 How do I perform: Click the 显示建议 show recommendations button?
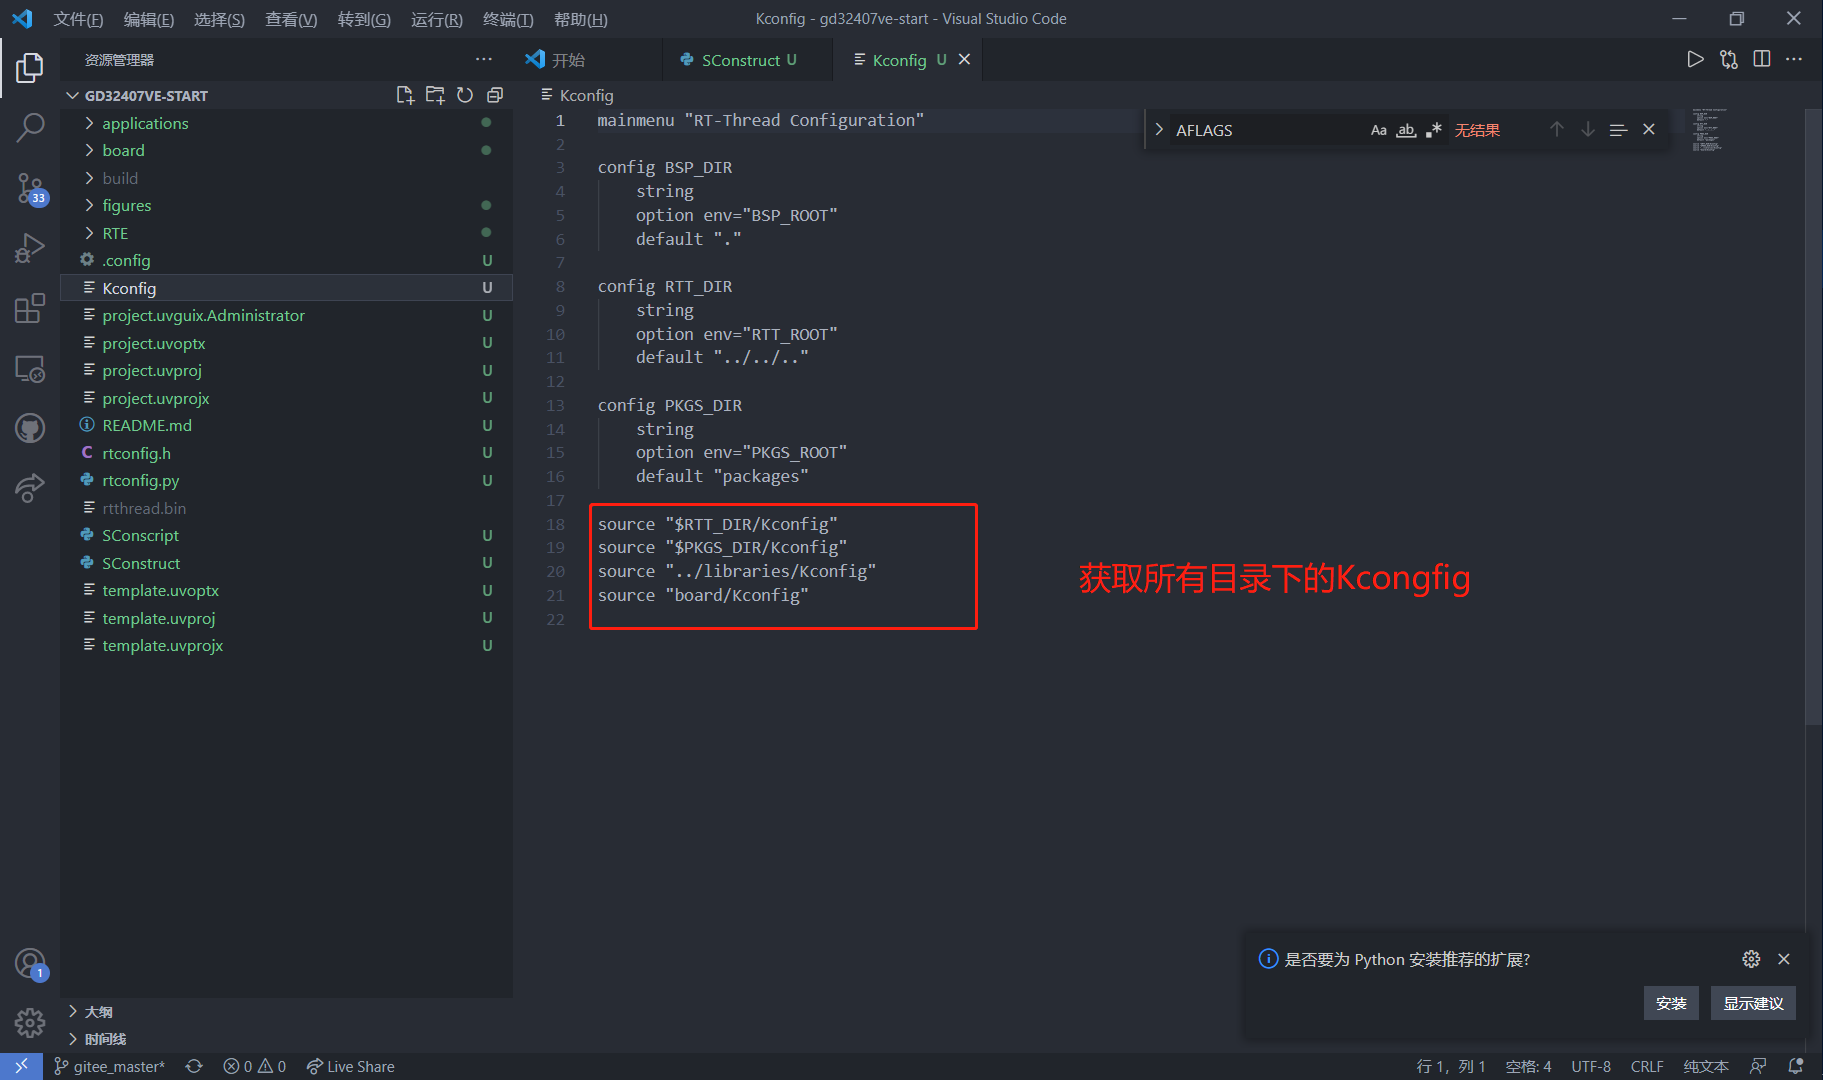tap(1753, 1003)
